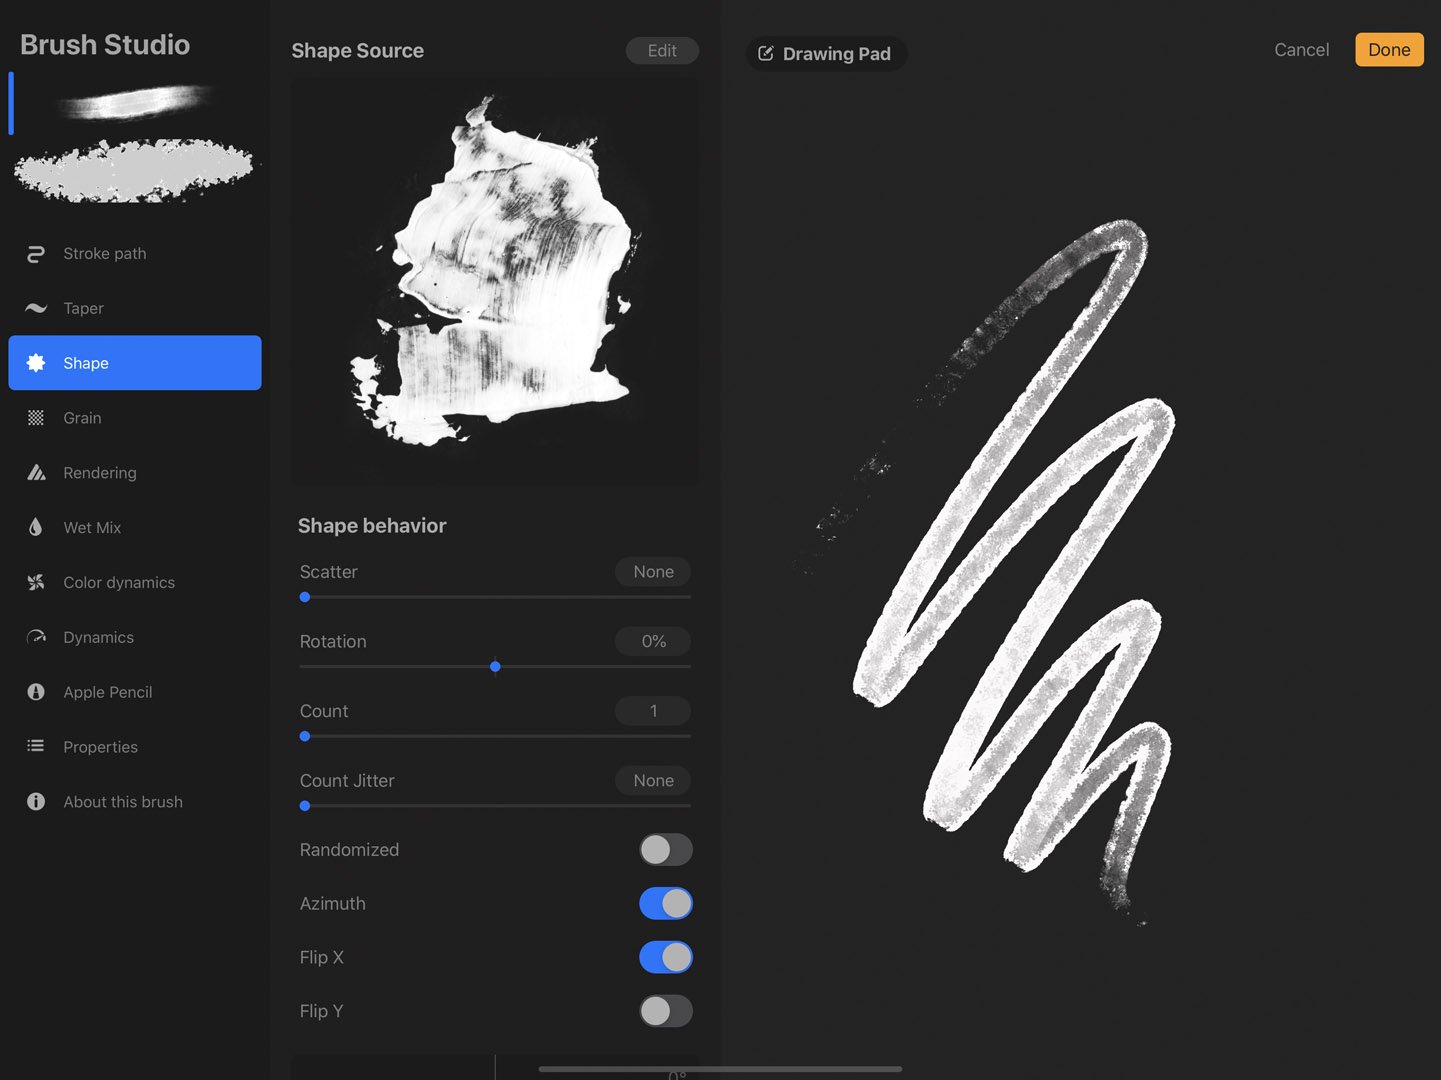Select the Wet Mix settings icon
The height and width of the screenshot is (1080, 1441).
[x=36, y=527]
